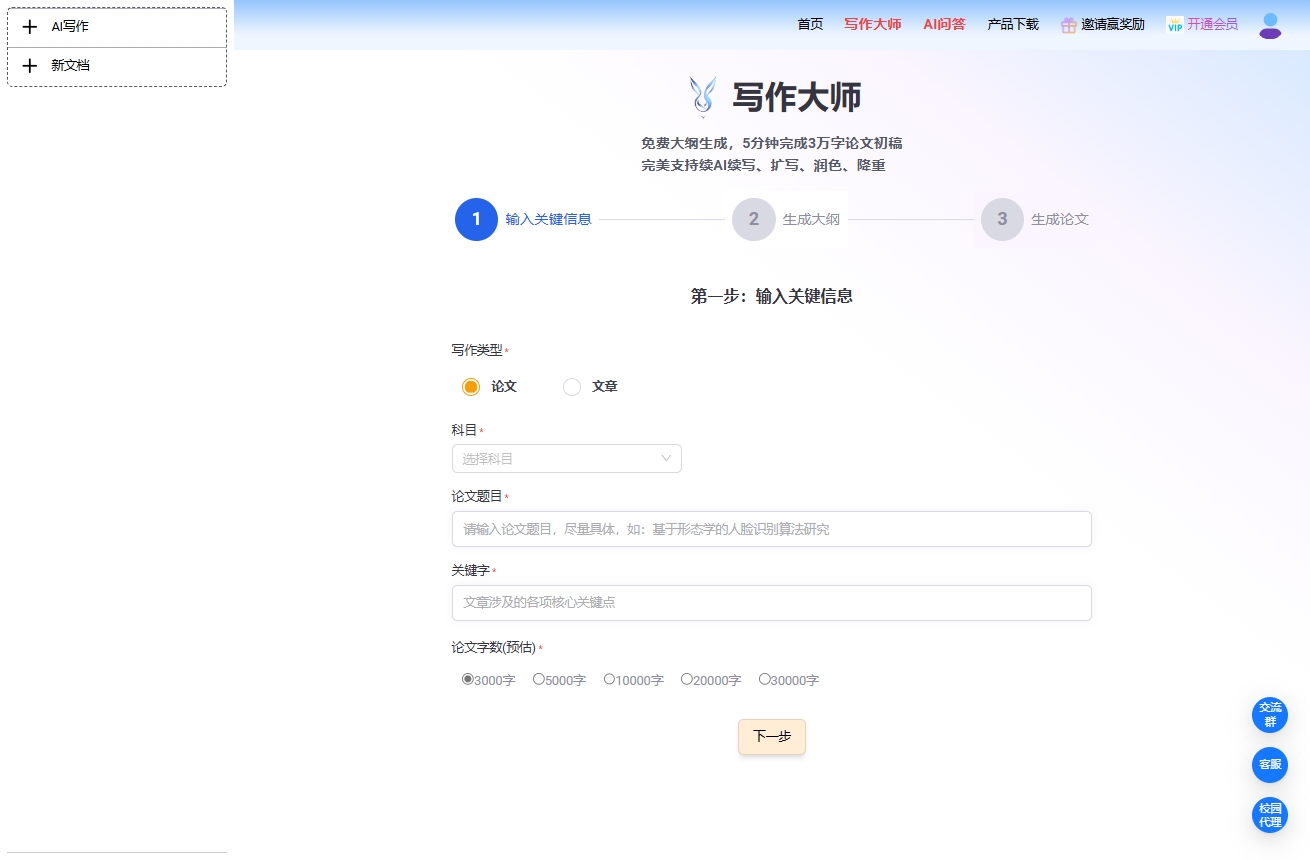Click step 1 circle 输入关键信息
This screenshot has height=860, width=1310.
click(x=476, y=220)
